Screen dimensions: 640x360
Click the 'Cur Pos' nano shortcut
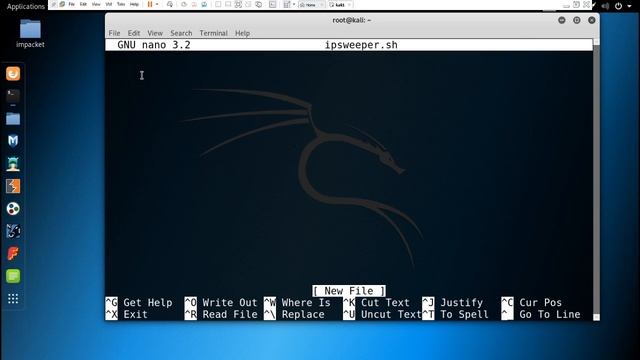(x=532, y=302)
